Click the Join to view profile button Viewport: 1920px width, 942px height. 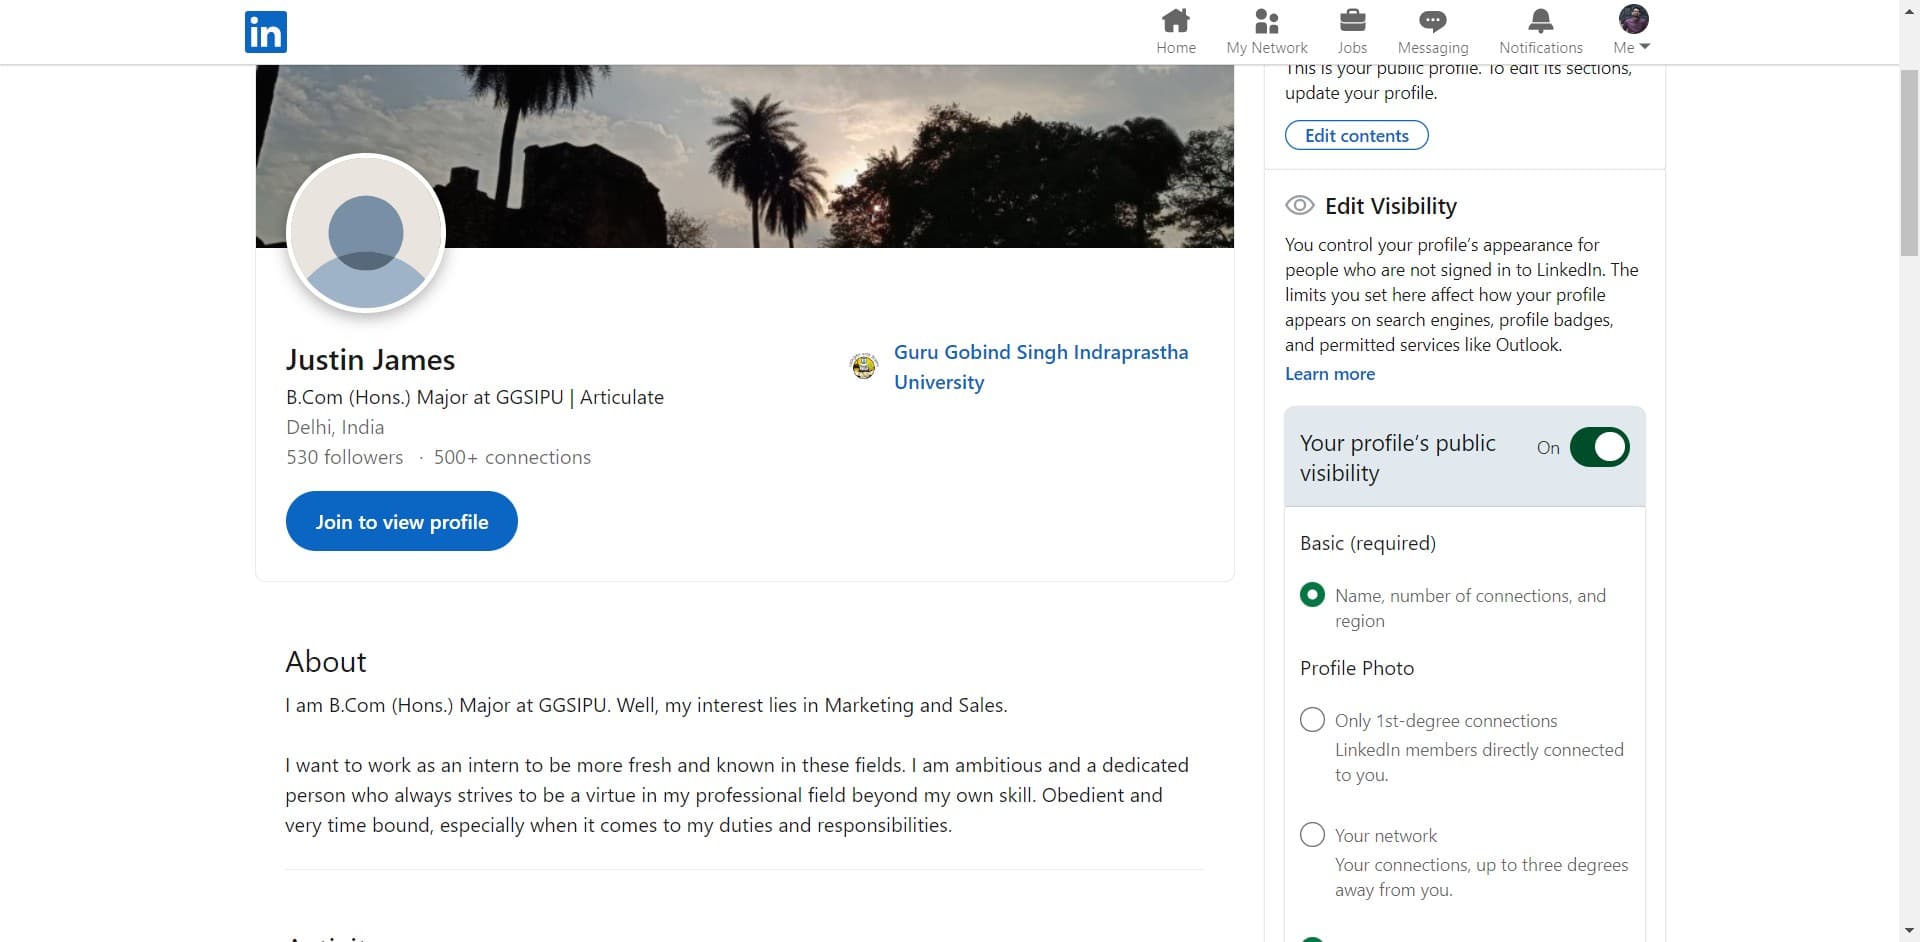(401, 521)
